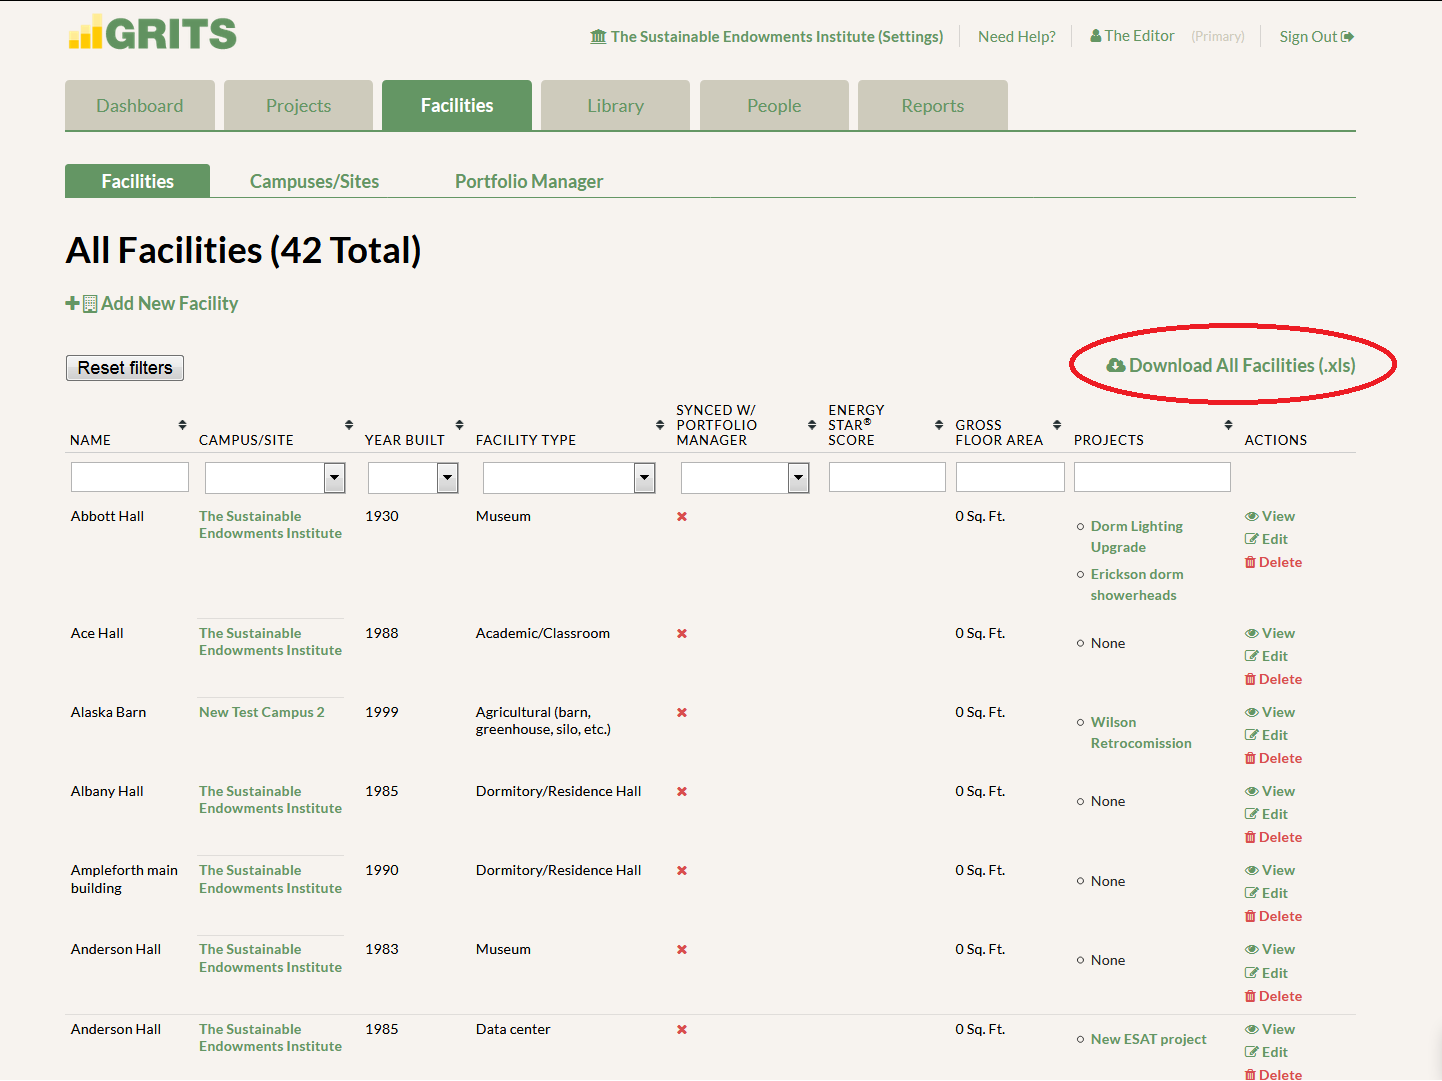Open The Sustainable Endowments Institute (Settings) link
The image size is (1442, 1081).
[x=767, y=37]
